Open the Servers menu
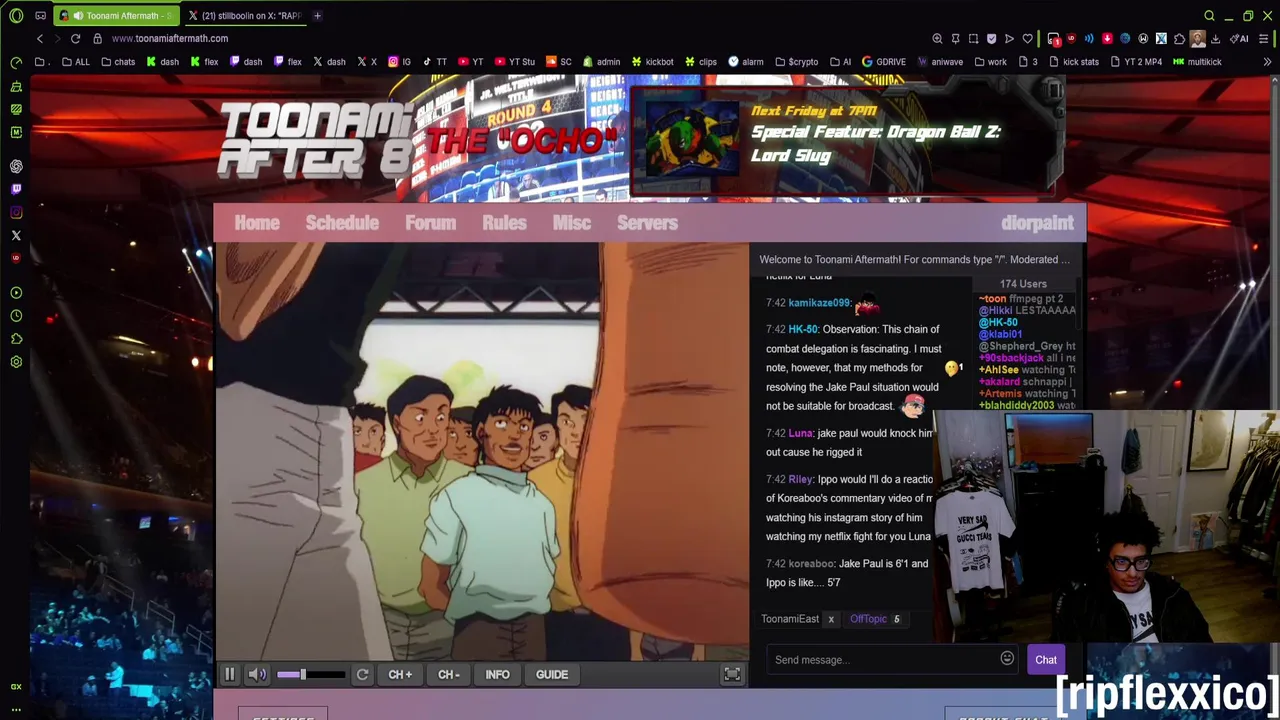1280x720 pixels. (x=647, y=223)
